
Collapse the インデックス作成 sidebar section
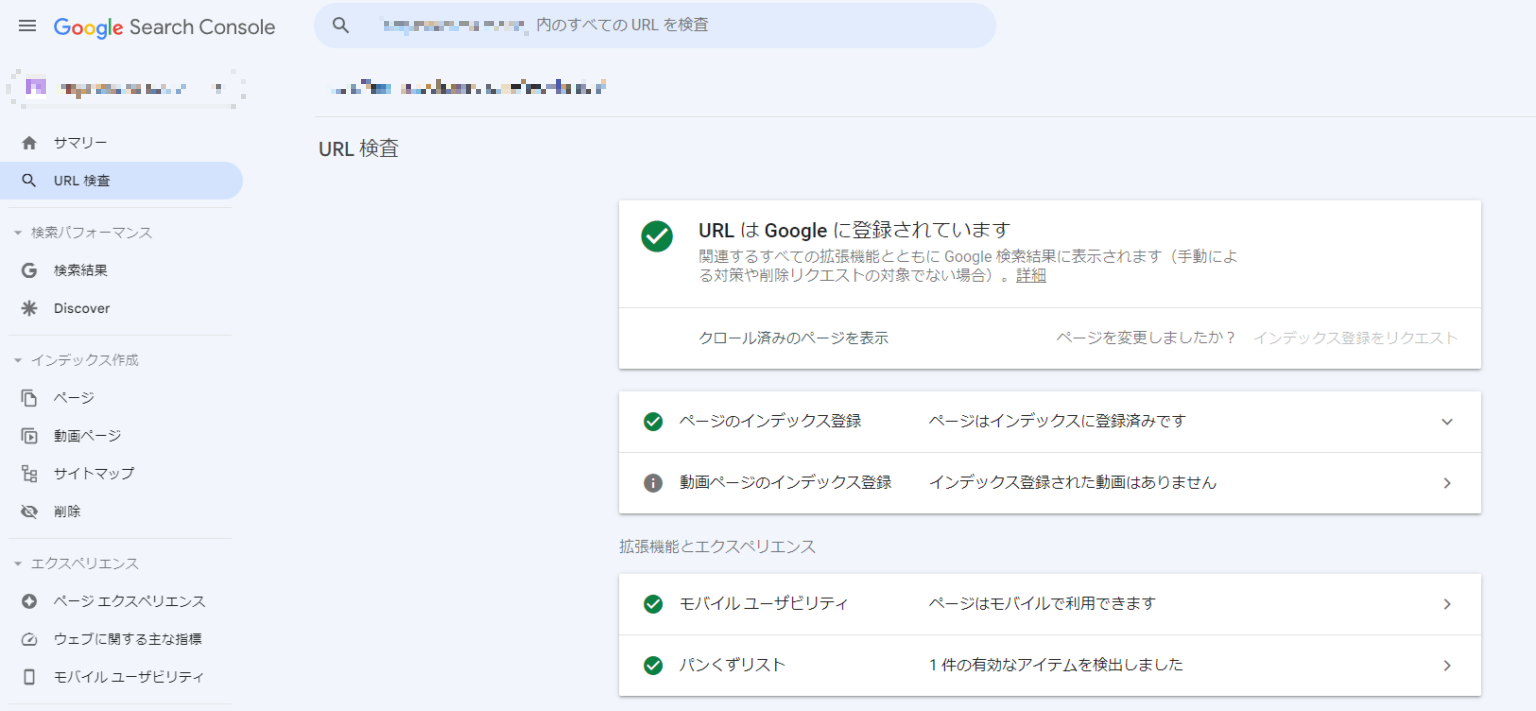pyautogui.click(x=18, y=360)
